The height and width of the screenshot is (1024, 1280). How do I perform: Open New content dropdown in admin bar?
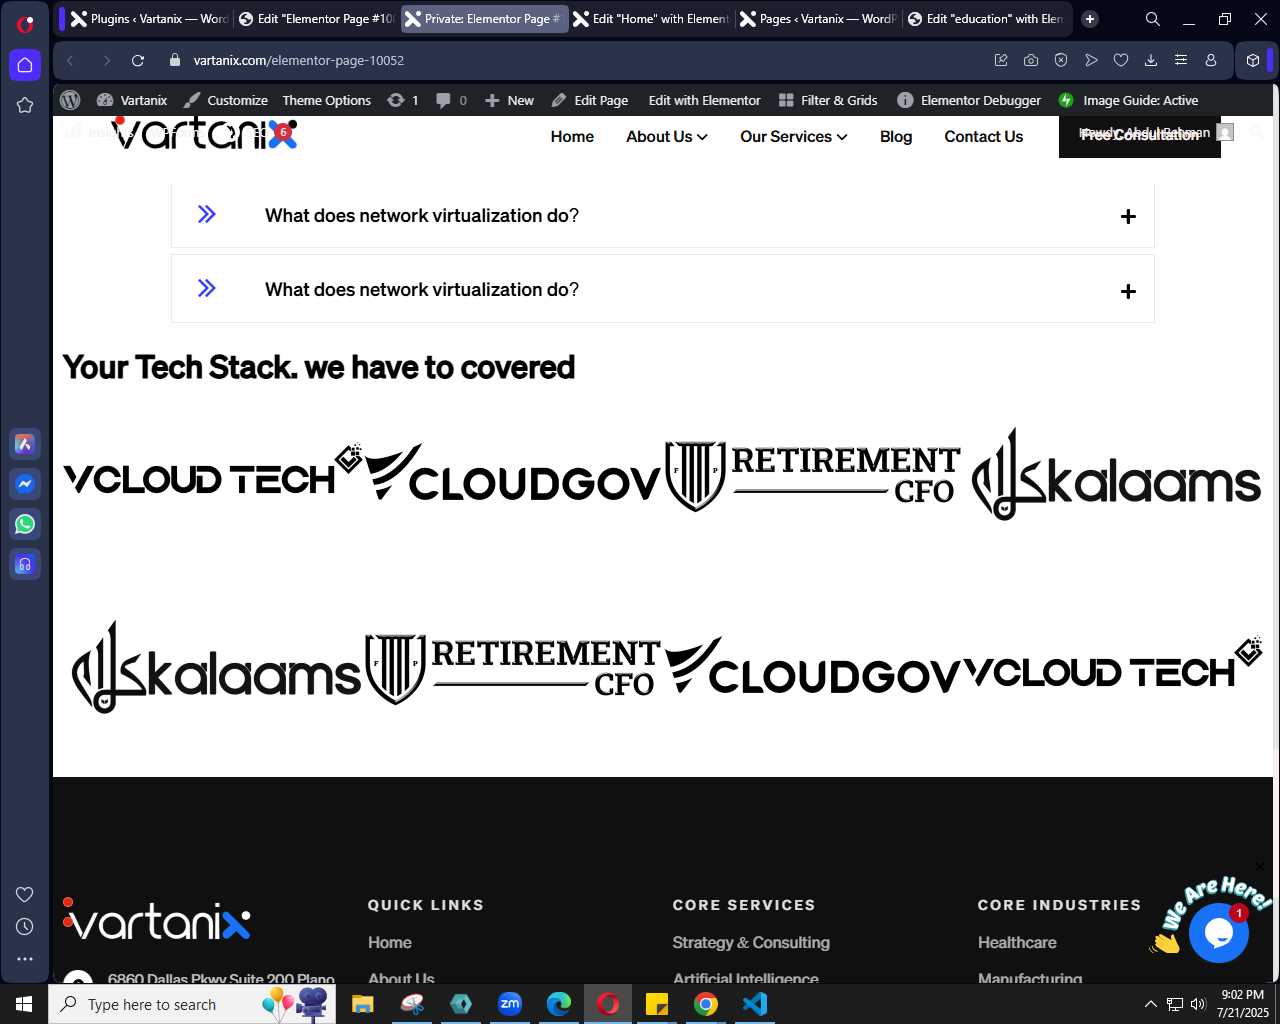point(510,100)
